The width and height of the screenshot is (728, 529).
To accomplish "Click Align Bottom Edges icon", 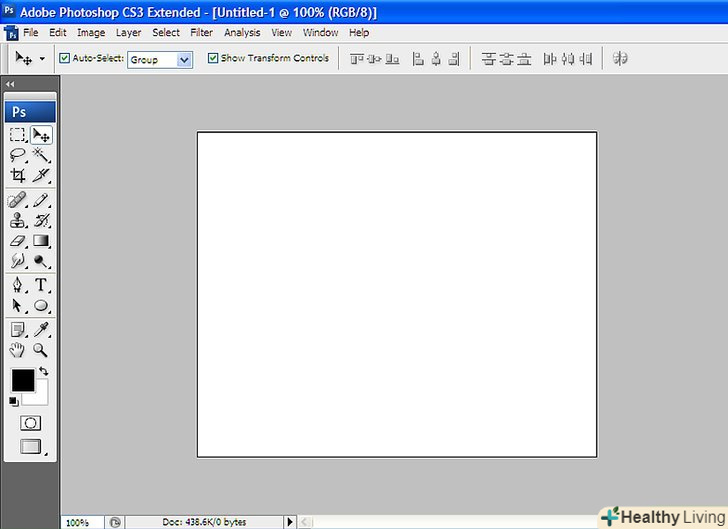I will coord(392,59).
